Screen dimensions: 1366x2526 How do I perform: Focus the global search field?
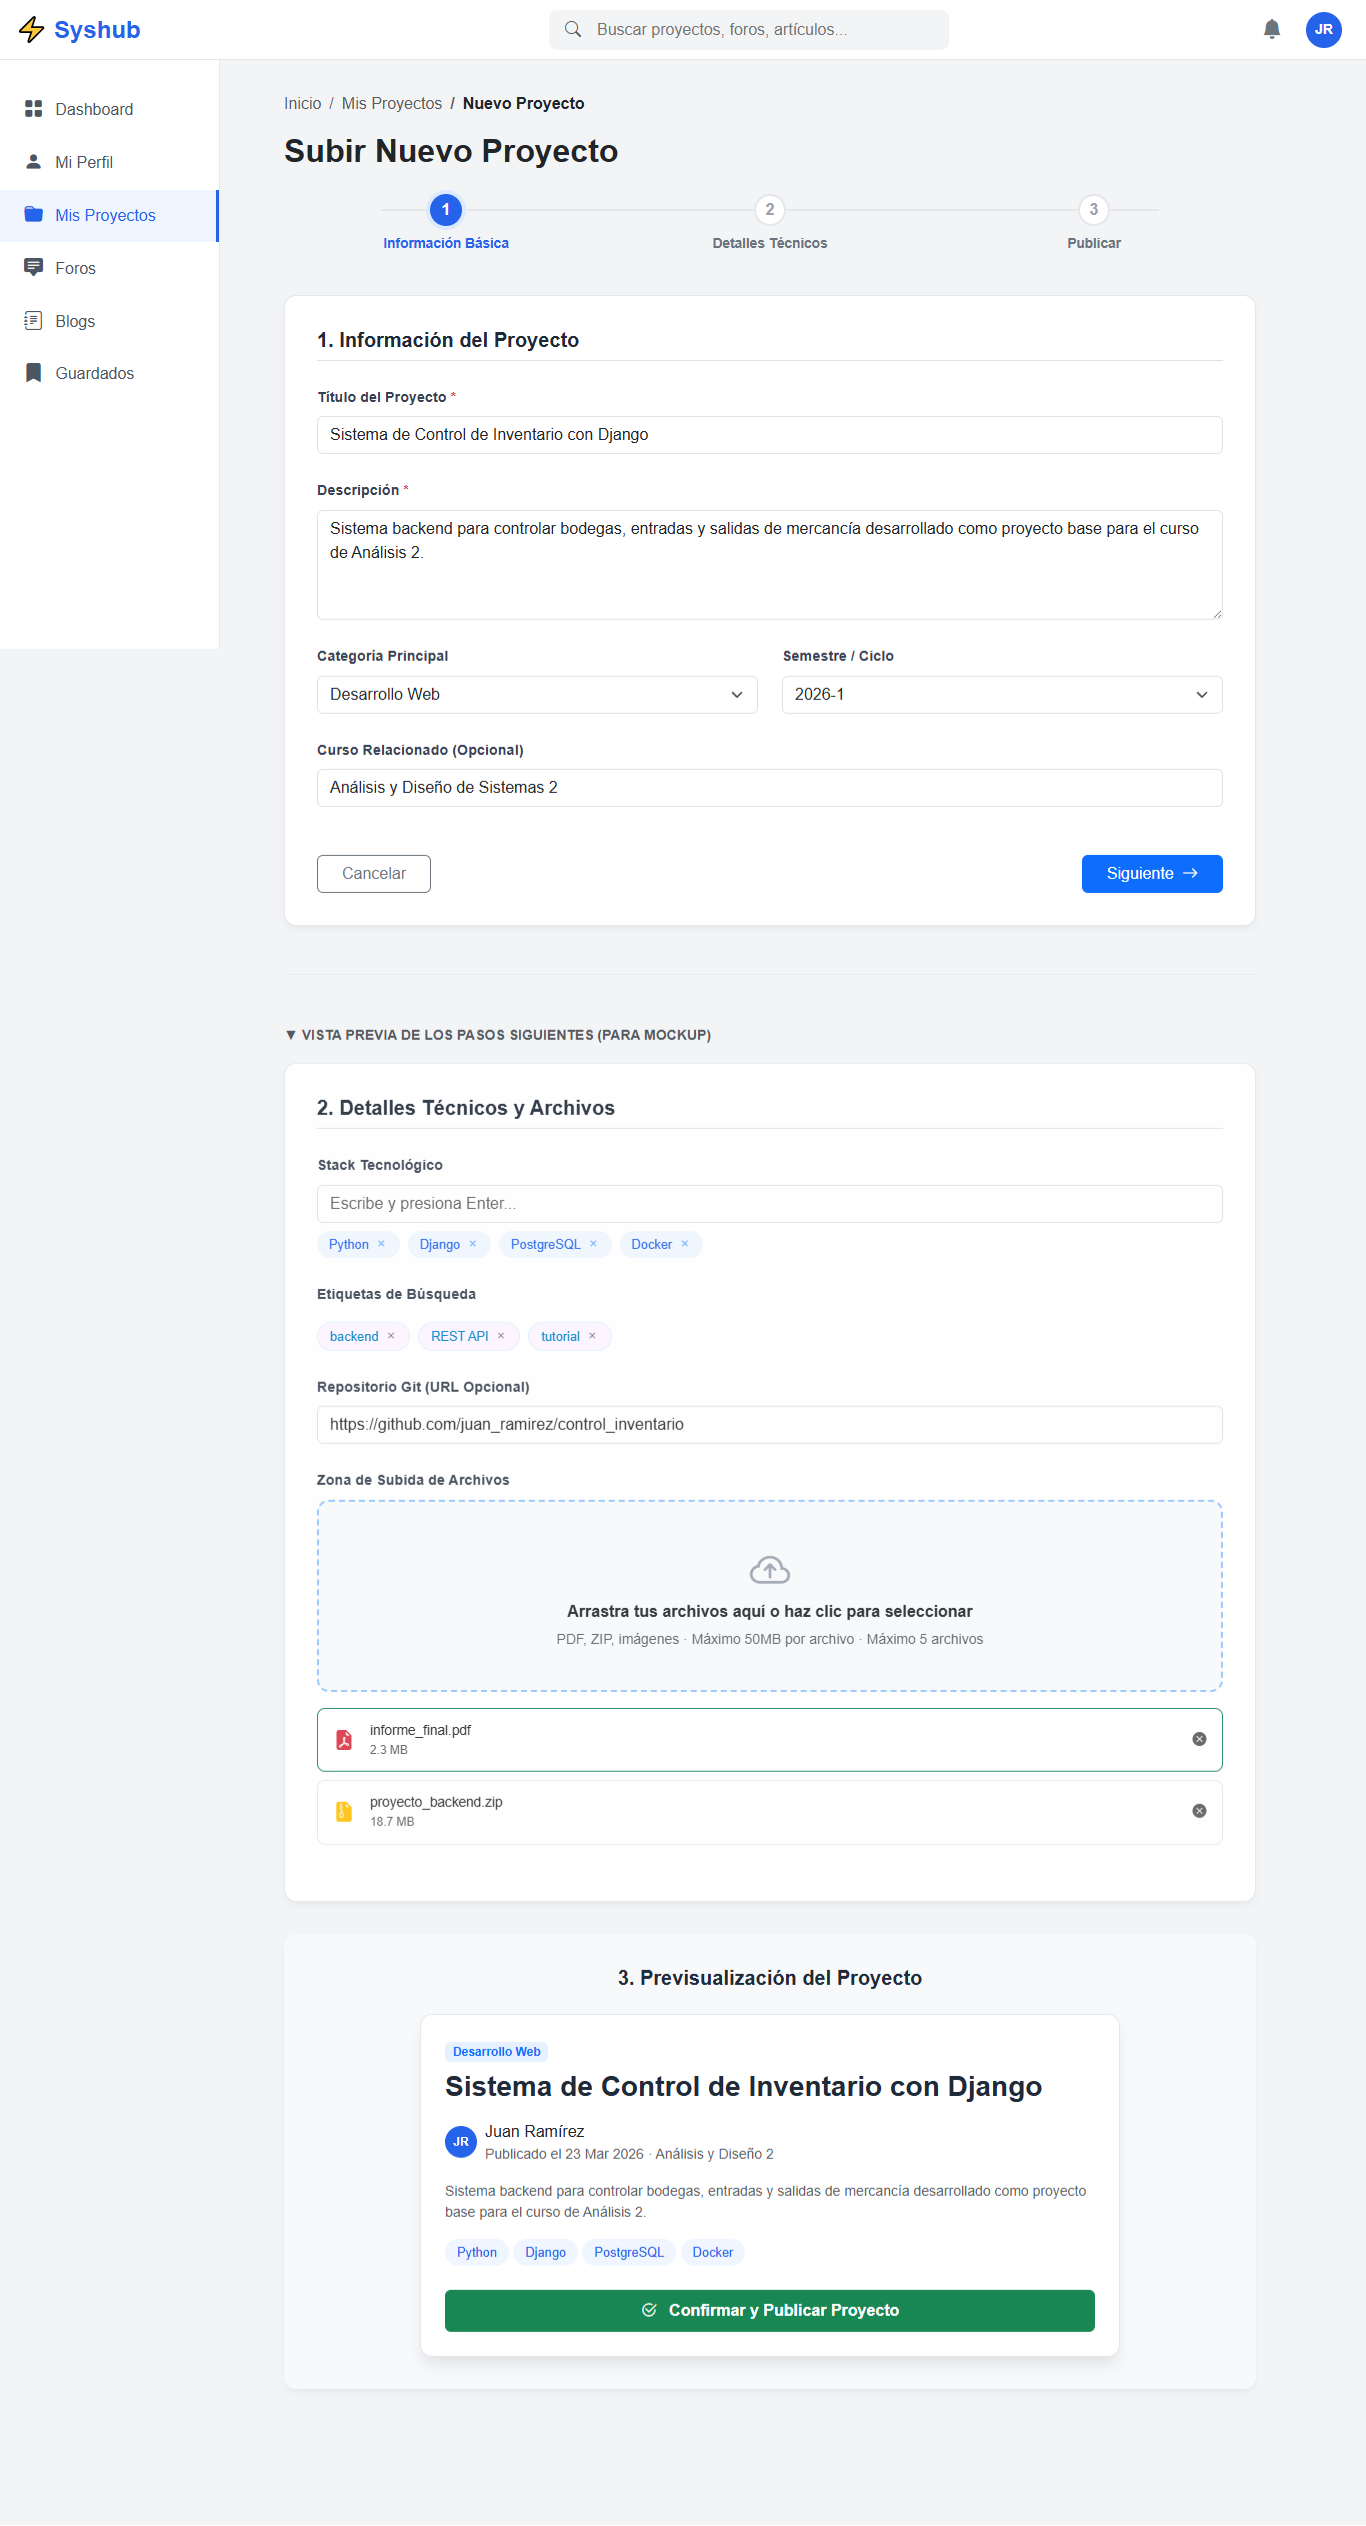click(749, 30)
